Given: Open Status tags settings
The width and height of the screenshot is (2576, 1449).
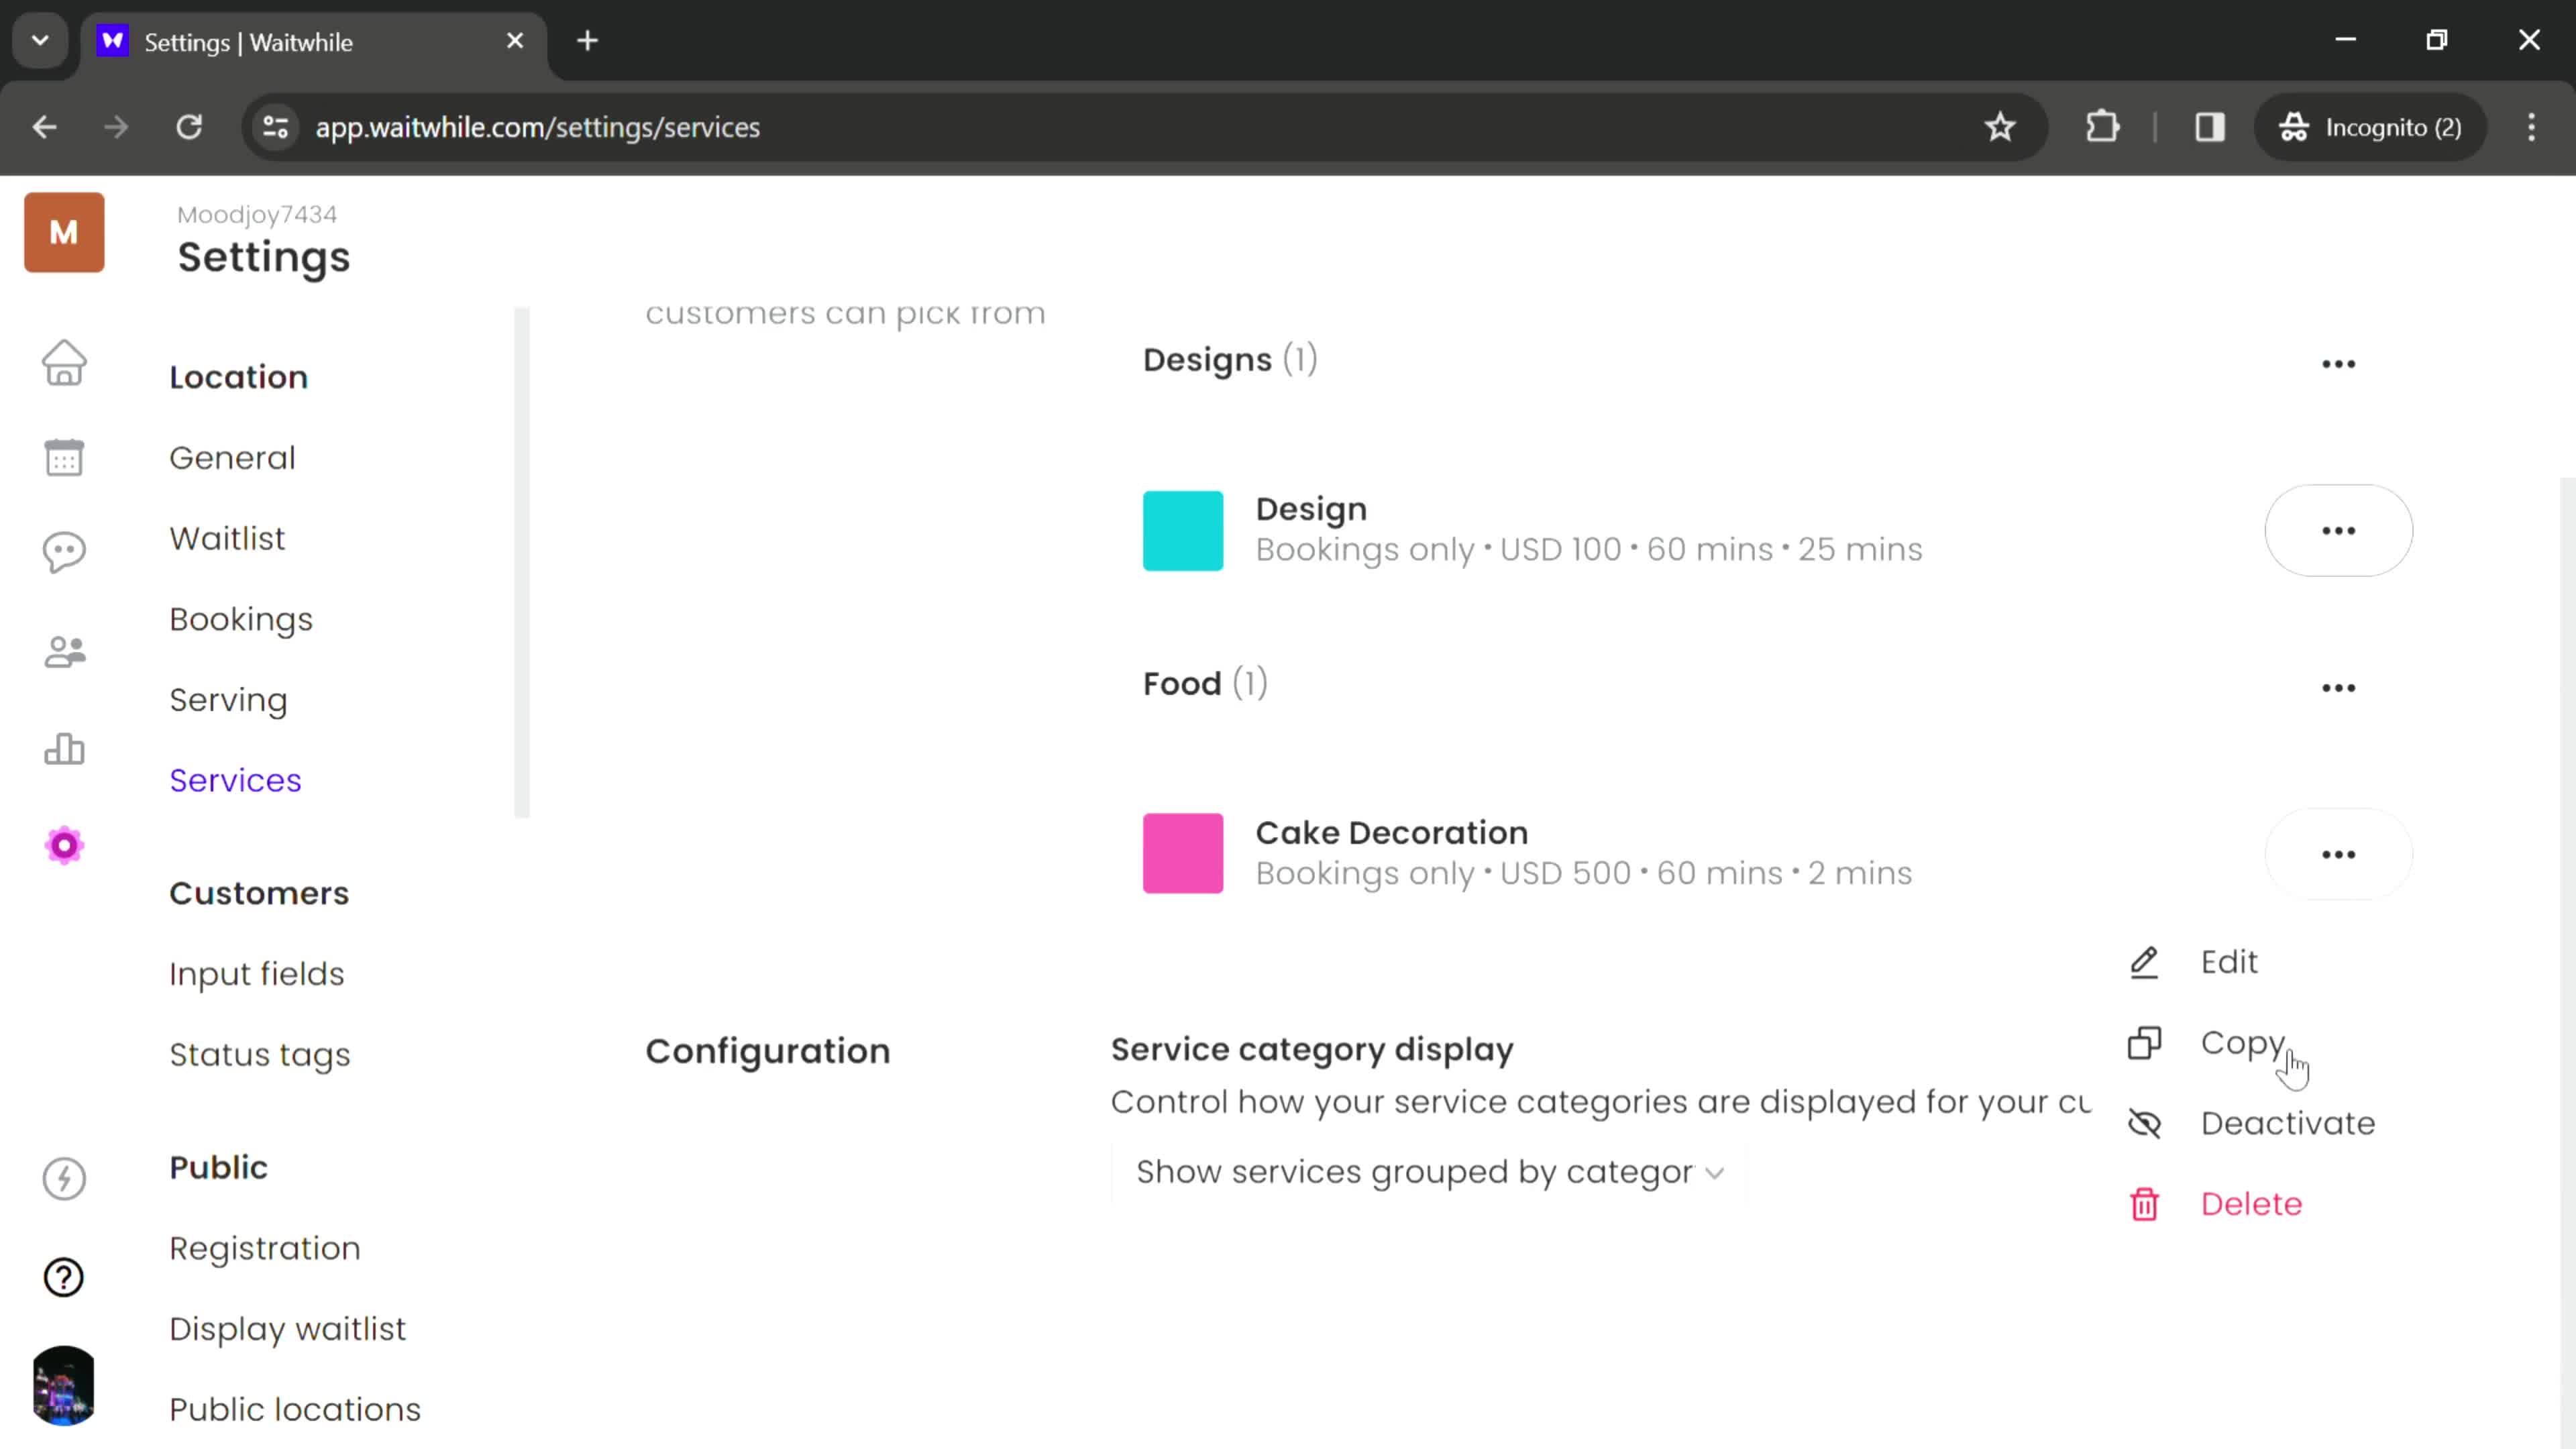Looking at the screenshot, I should point(260,1056).
